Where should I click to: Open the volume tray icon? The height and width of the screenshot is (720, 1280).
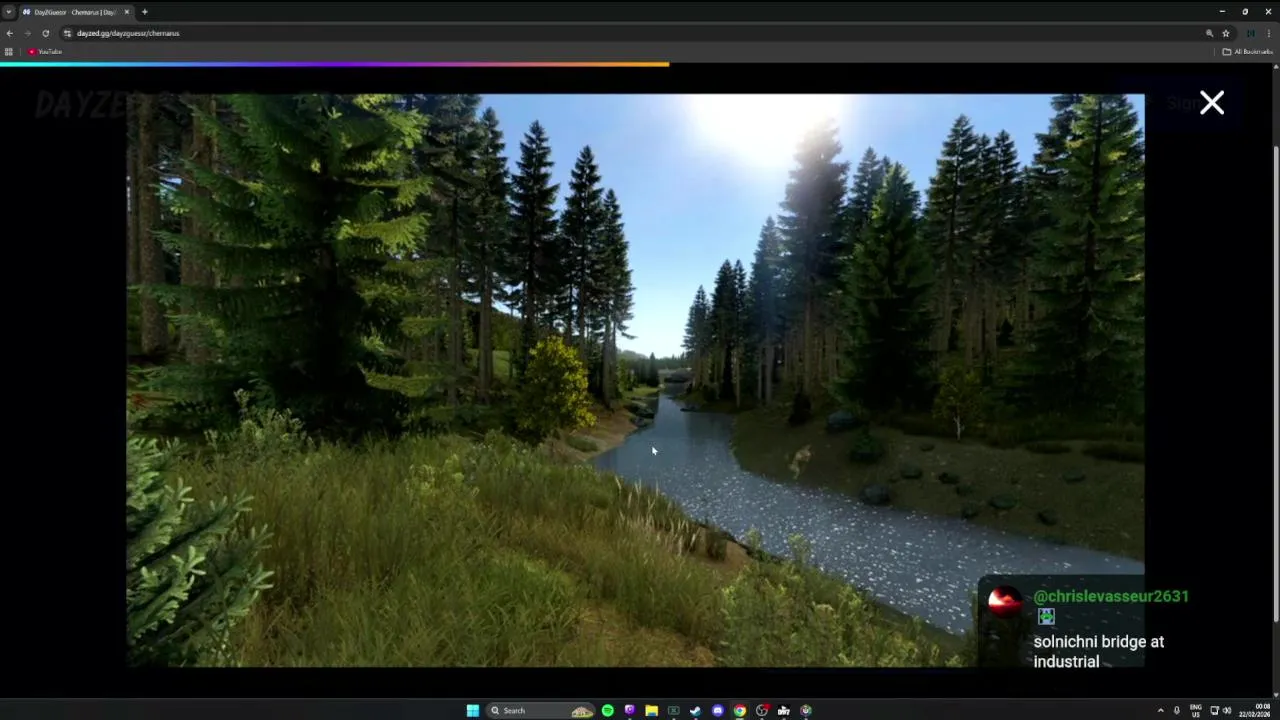pyautogui.click(x=1227, y=710)
